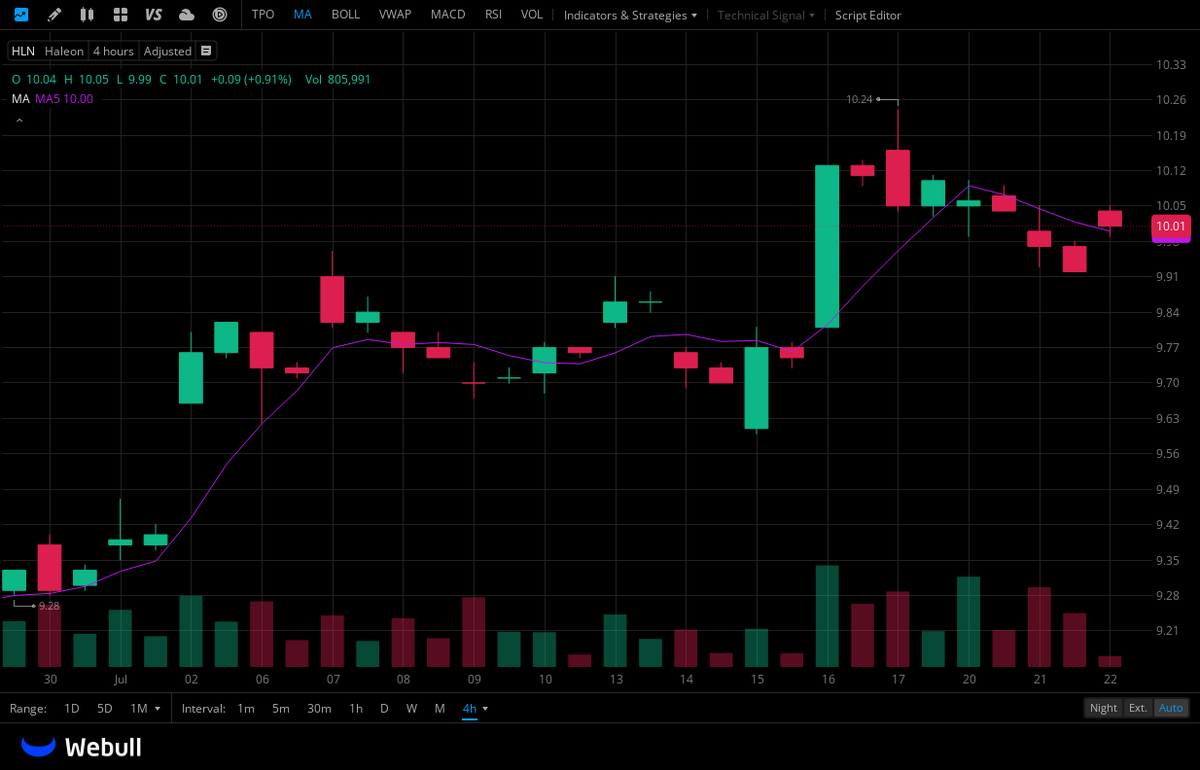Open Indicators & Strategies dropdown

pos(630,15)
